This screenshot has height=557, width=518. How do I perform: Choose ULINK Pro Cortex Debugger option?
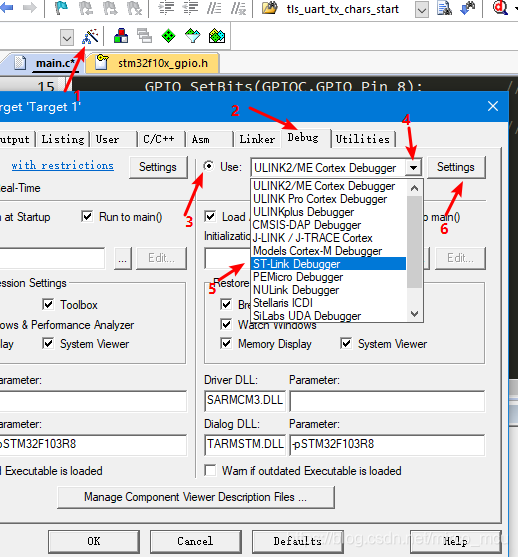[x=328, y=199]
